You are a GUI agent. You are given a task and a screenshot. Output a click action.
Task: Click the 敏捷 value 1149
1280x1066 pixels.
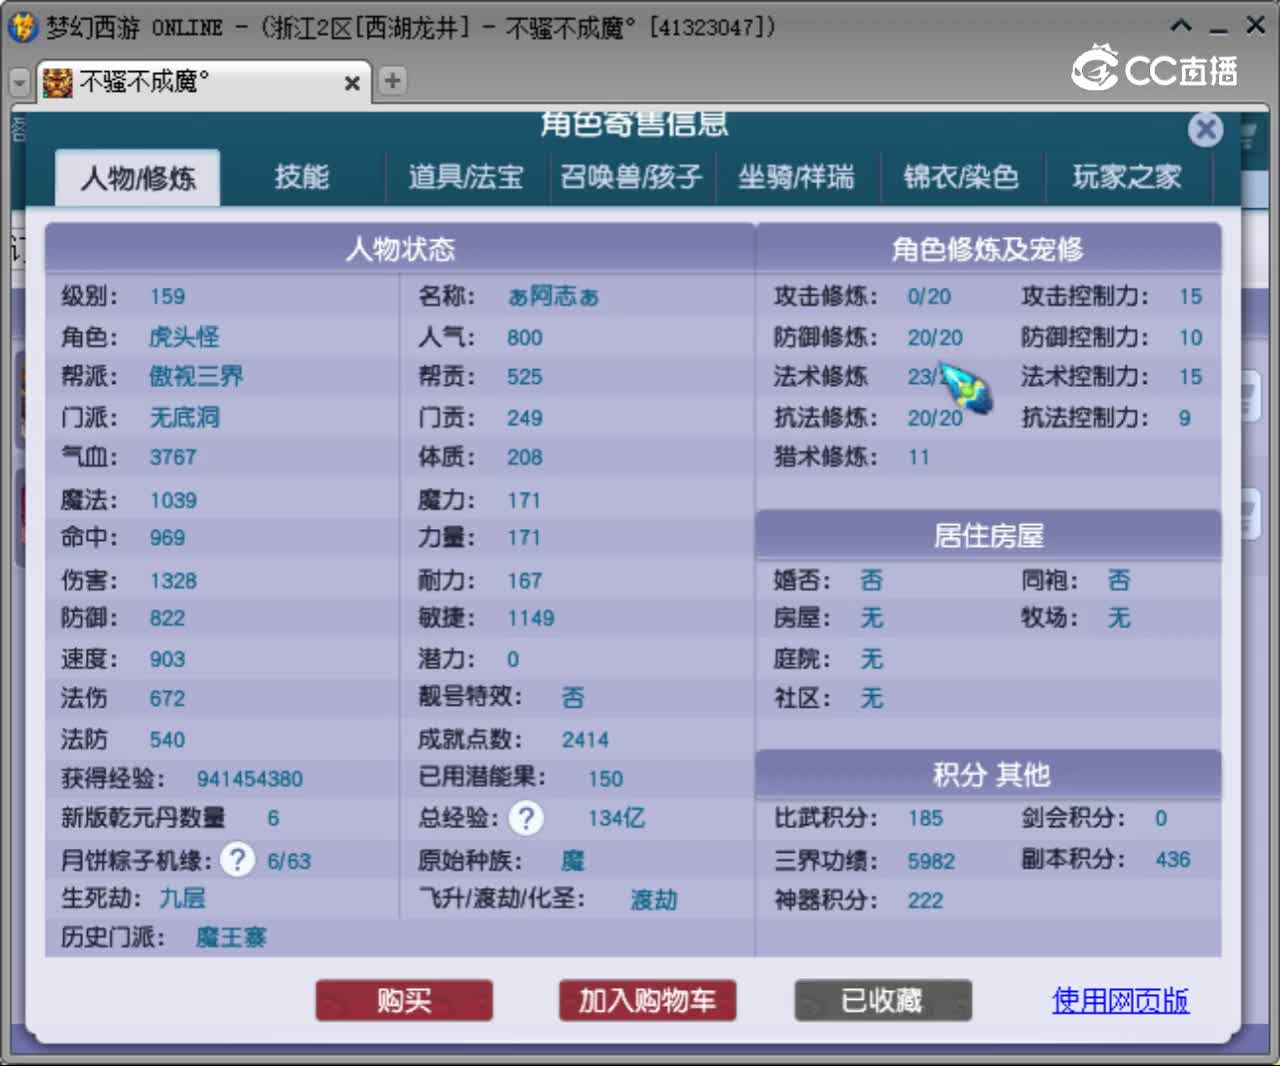coord(530,618)
